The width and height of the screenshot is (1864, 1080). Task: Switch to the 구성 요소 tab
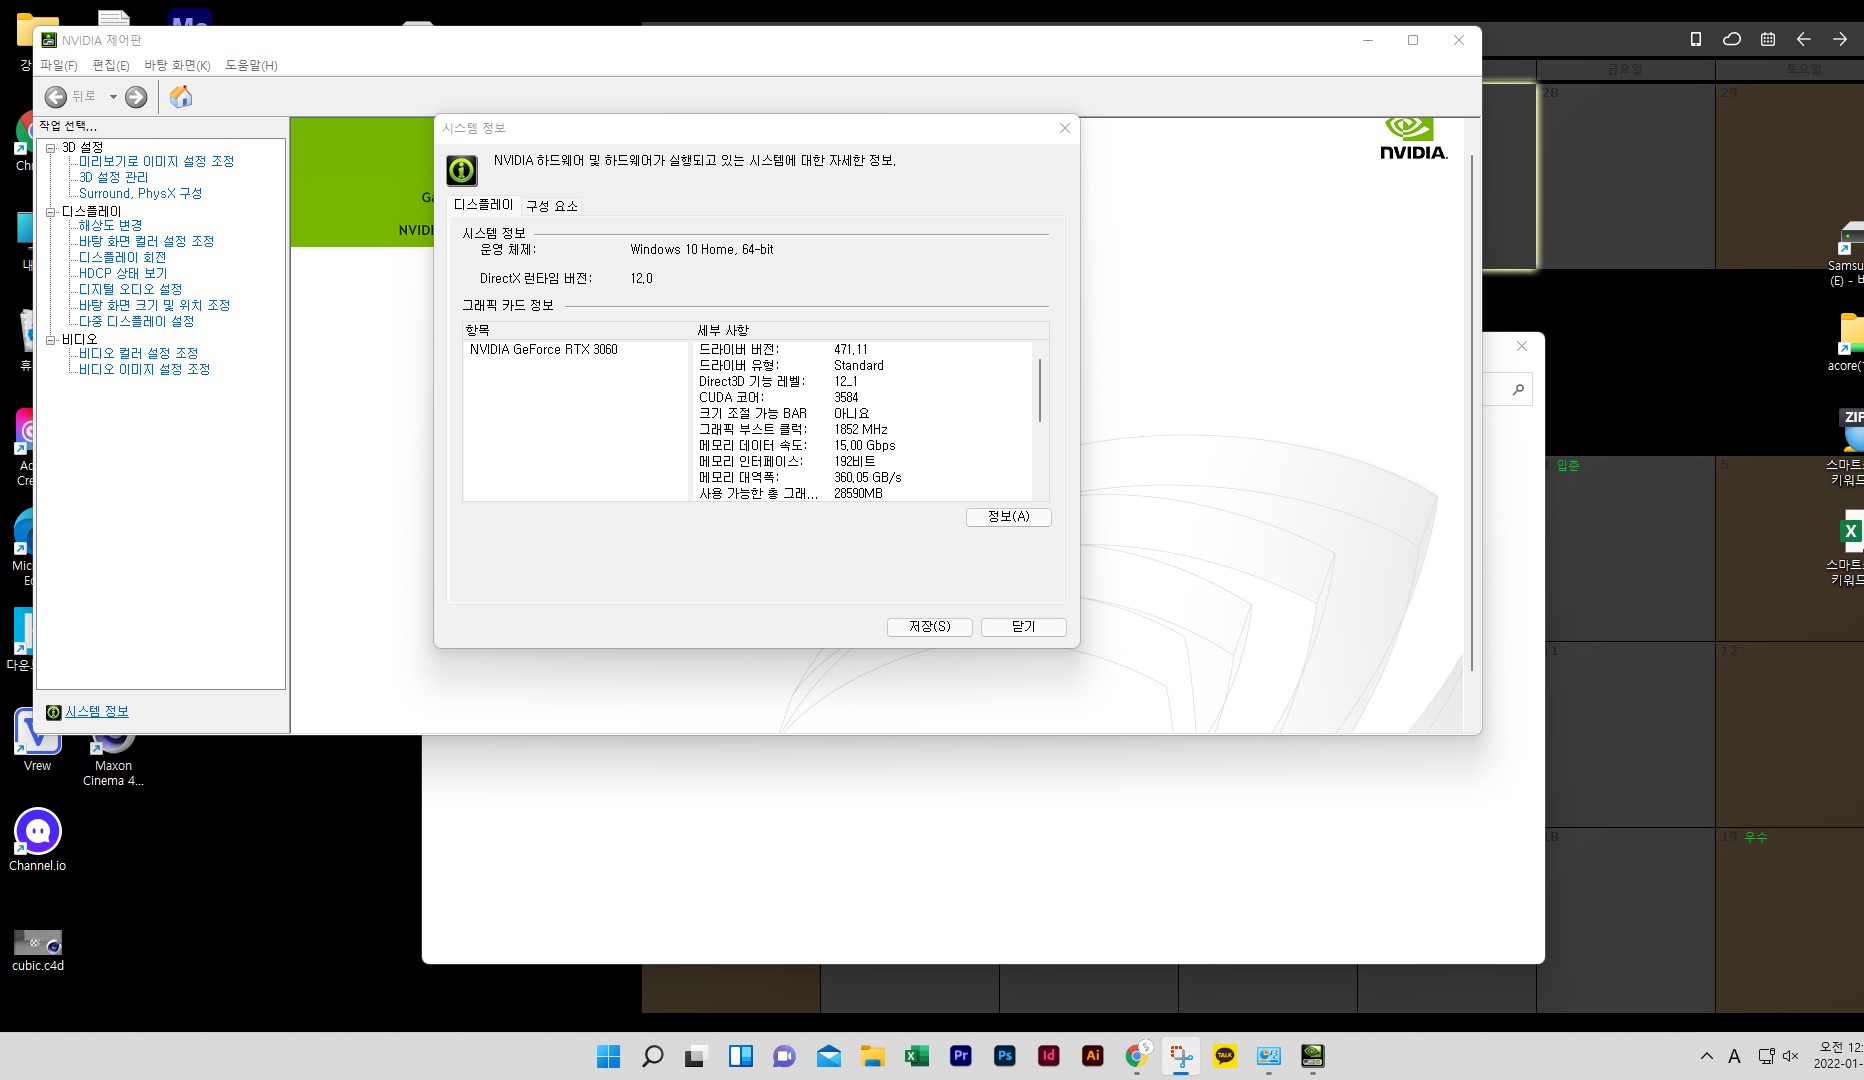pyautogui.click(x=551, y=206)
